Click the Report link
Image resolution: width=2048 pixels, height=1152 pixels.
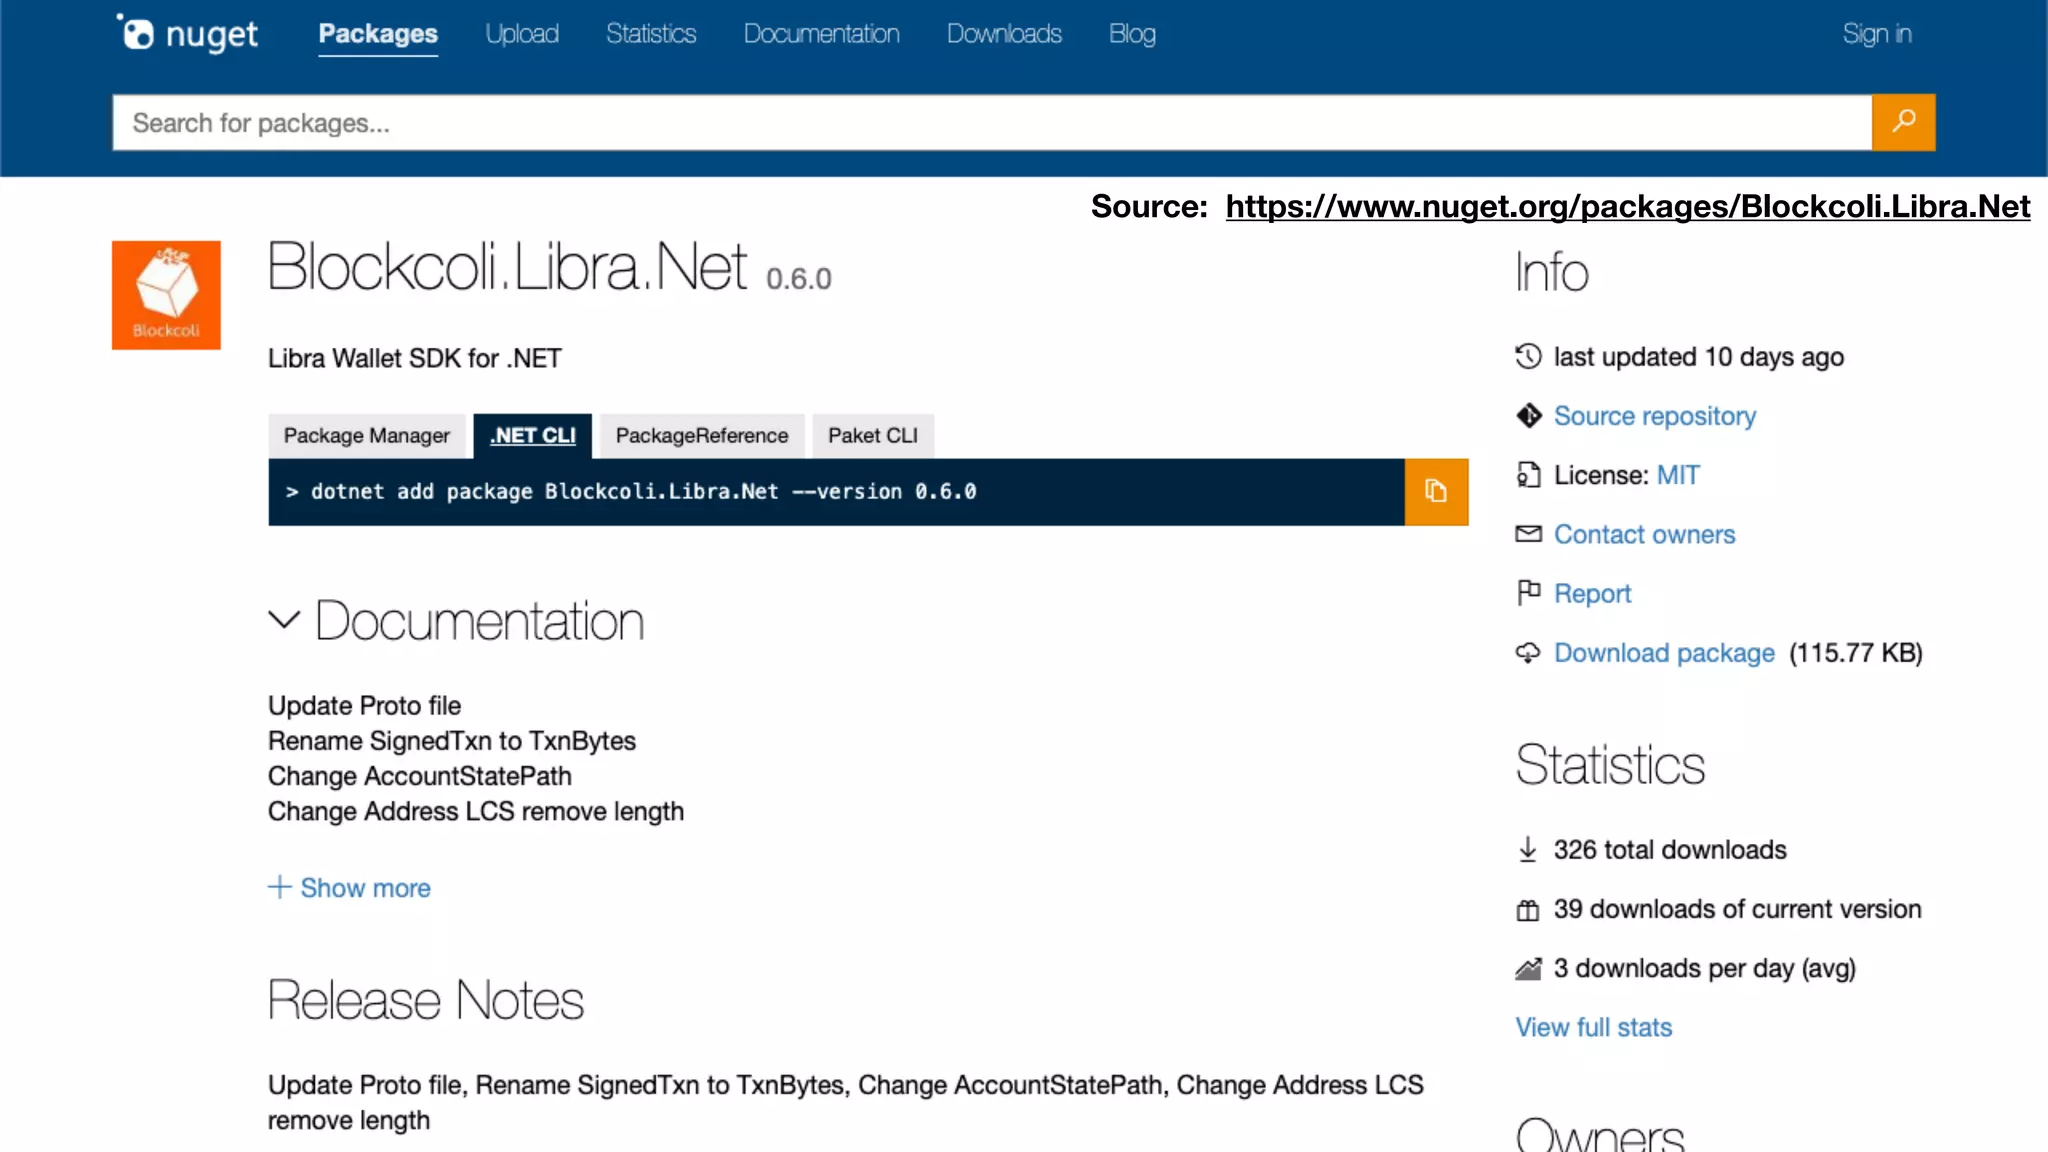click(1593, 594)
